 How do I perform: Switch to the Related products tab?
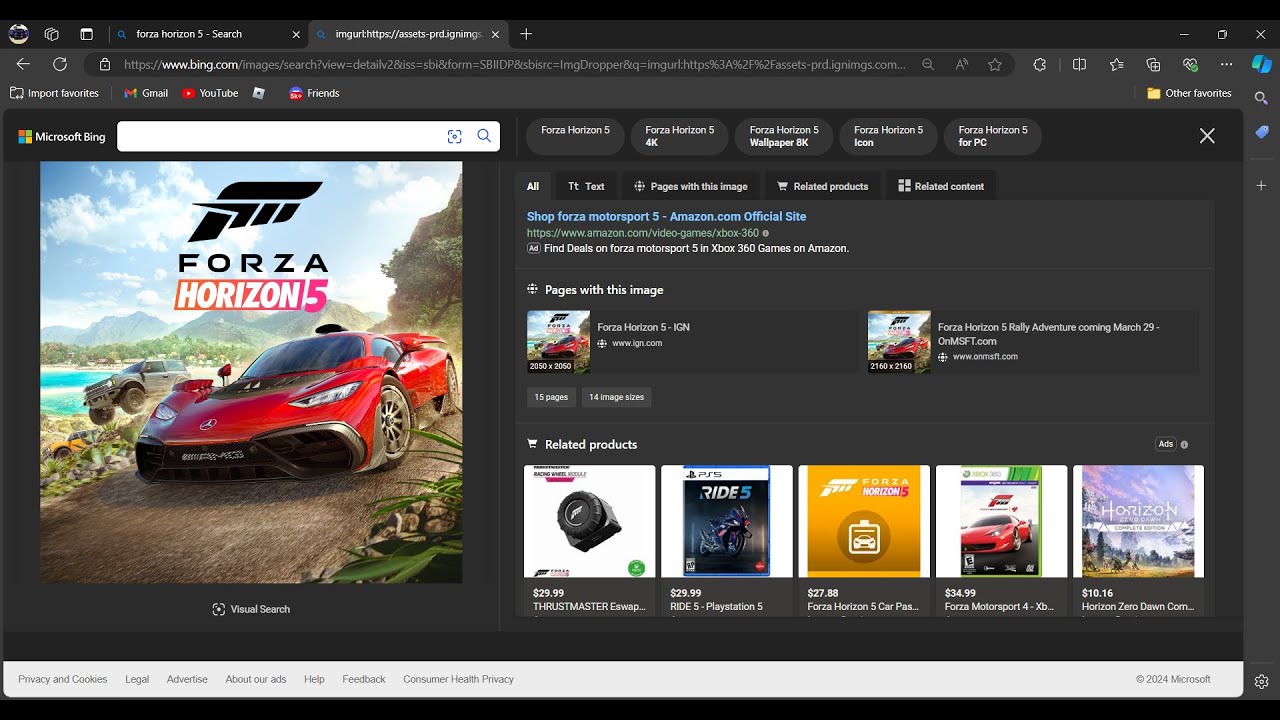822,186
